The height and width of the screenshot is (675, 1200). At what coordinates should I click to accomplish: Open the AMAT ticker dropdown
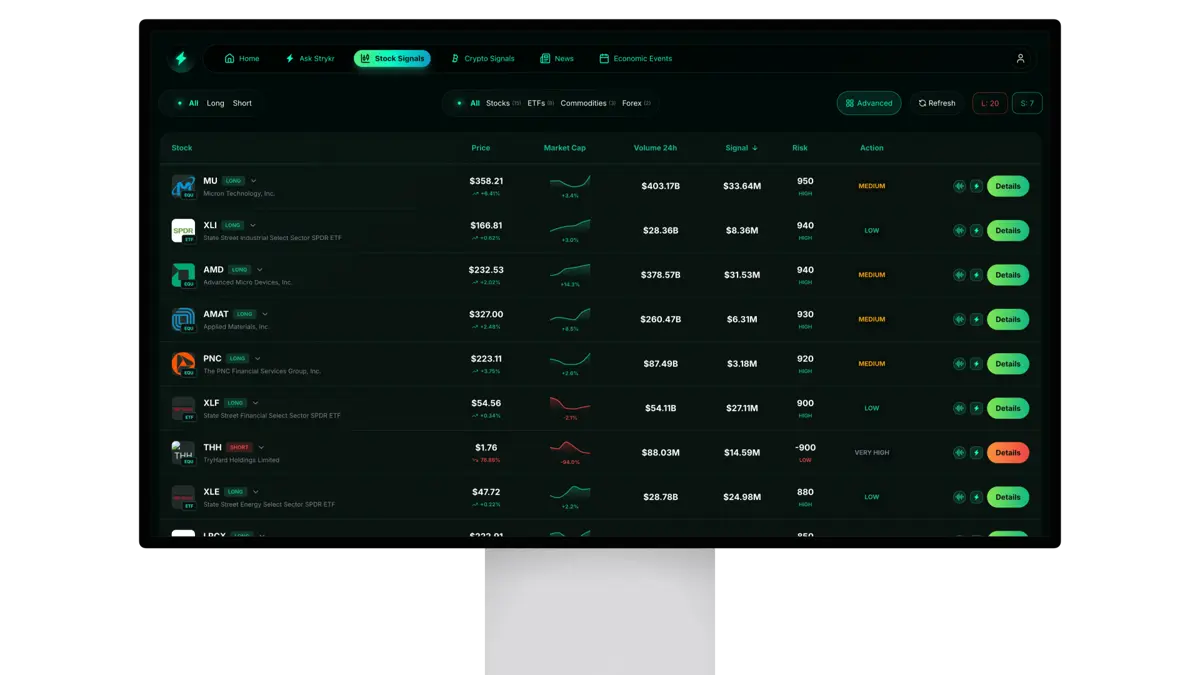[x=265, y=313]
